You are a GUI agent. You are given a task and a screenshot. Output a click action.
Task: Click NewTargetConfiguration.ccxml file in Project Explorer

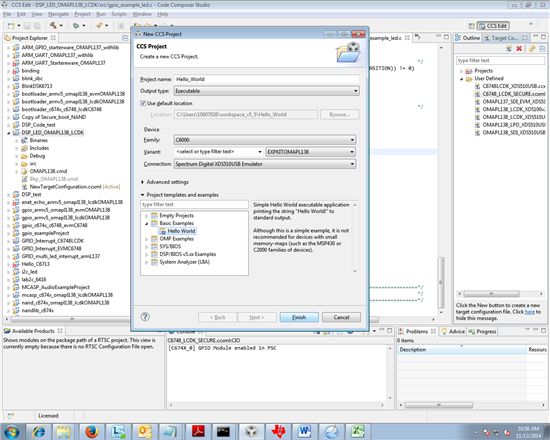point(65,187)
